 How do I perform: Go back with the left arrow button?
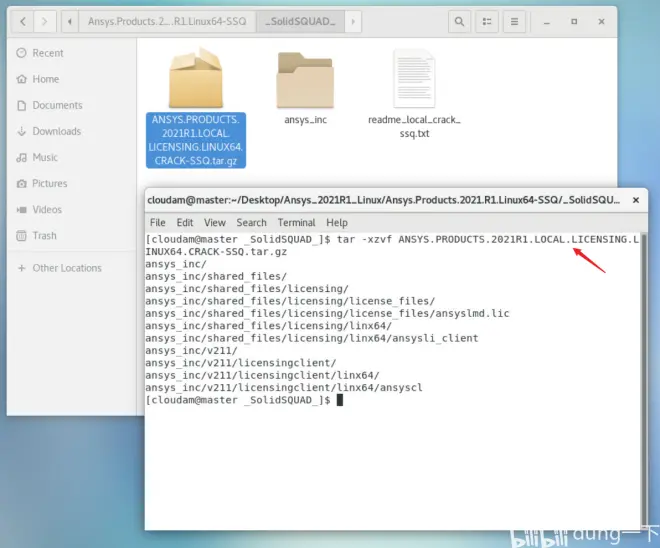[23, 21]
